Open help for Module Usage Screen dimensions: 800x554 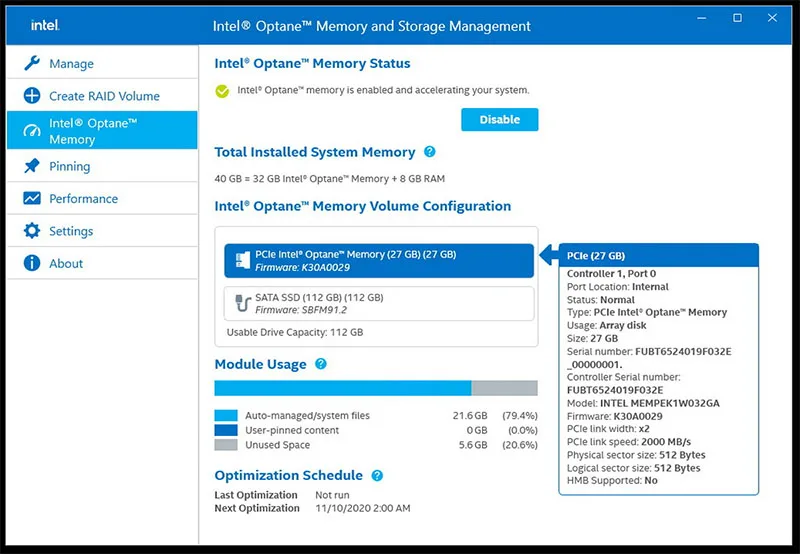[320, 364]
